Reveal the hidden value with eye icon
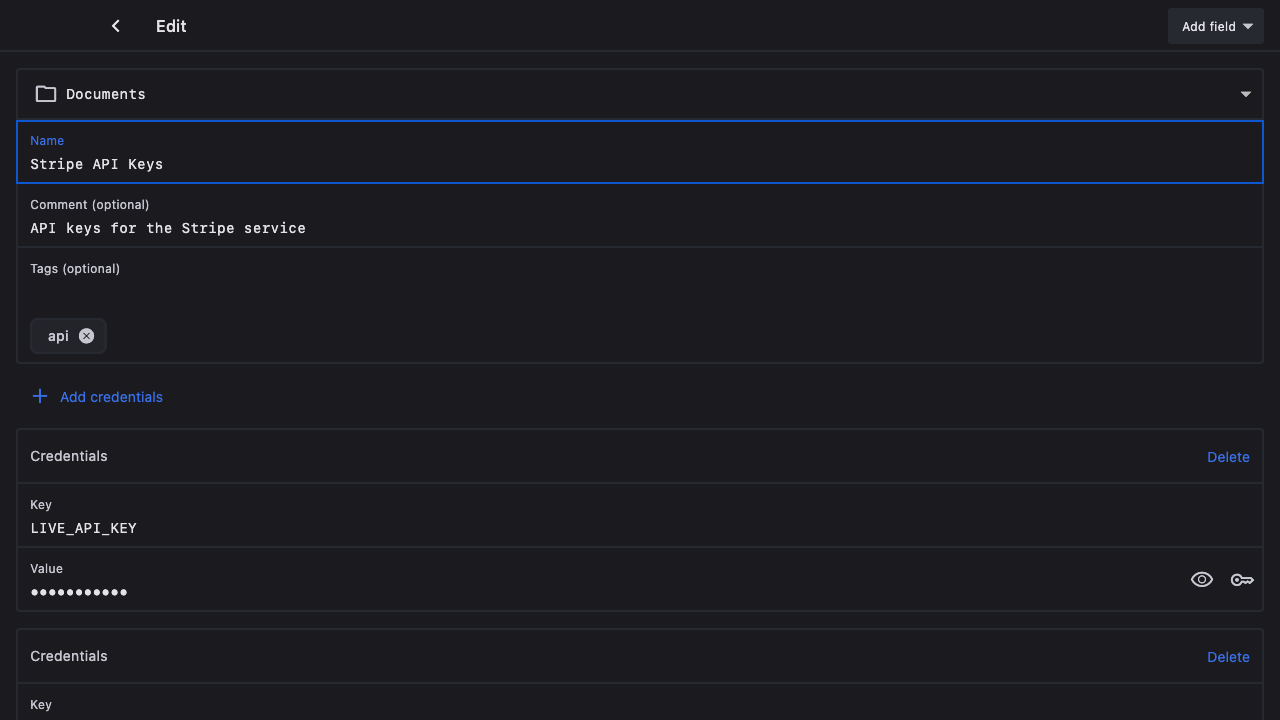The image size is (1280, 720). point(1202,580)
